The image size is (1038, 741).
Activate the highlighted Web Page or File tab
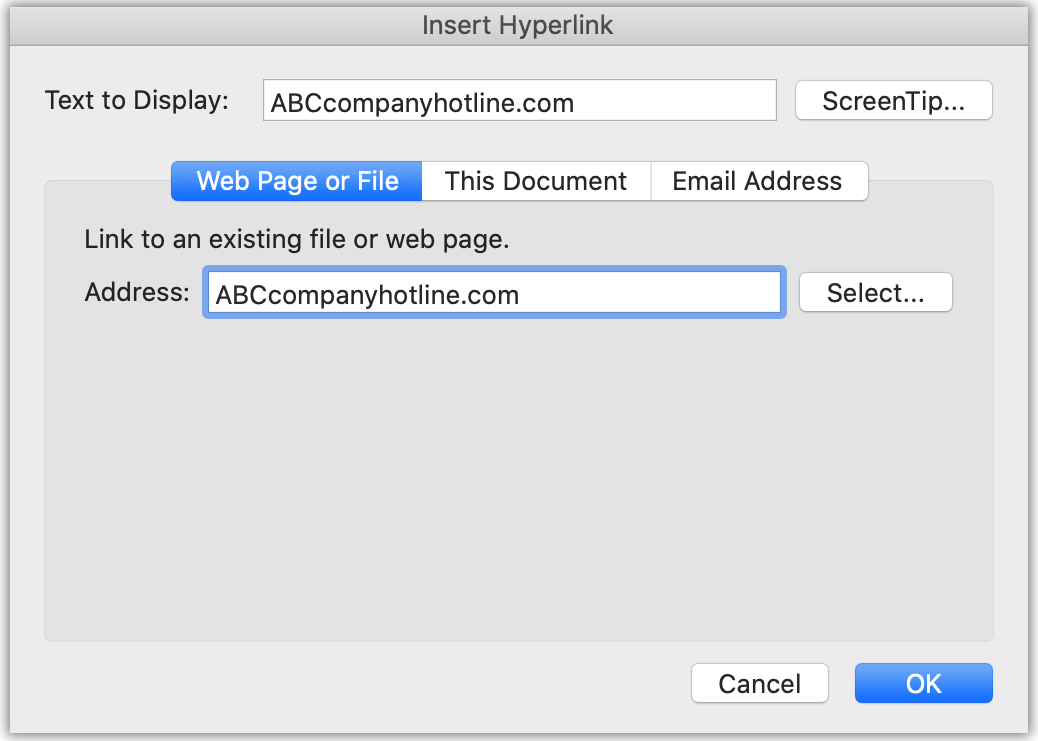(x=296, y=181)
